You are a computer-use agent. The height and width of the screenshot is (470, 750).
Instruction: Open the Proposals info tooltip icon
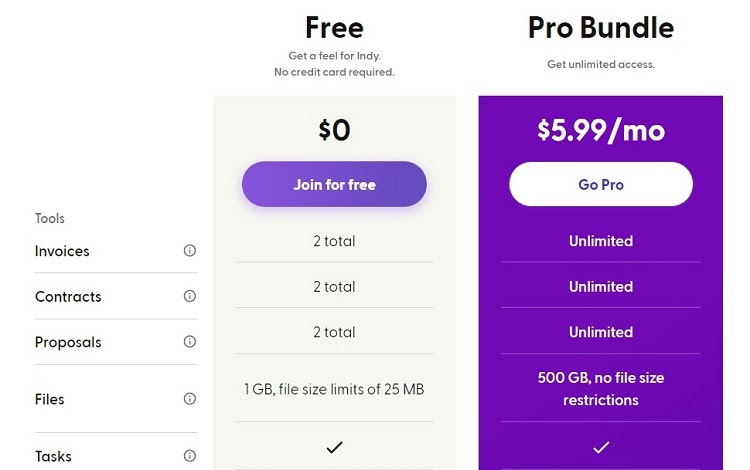[x=190, y=341]
